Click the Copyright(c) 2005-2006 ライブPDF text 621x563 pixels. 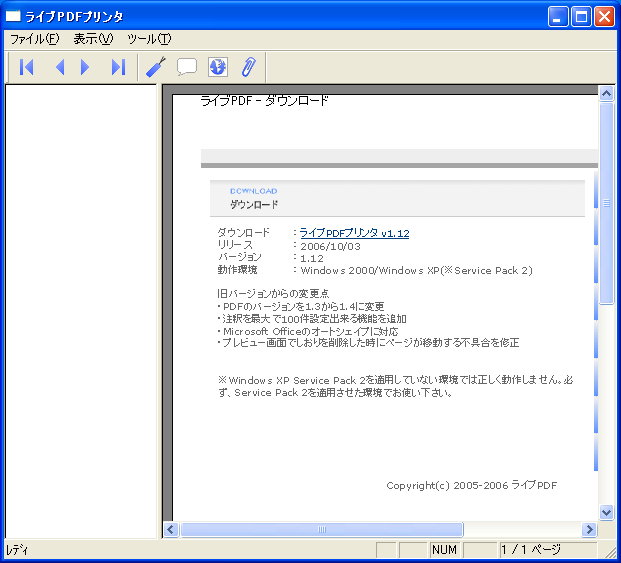472,485
